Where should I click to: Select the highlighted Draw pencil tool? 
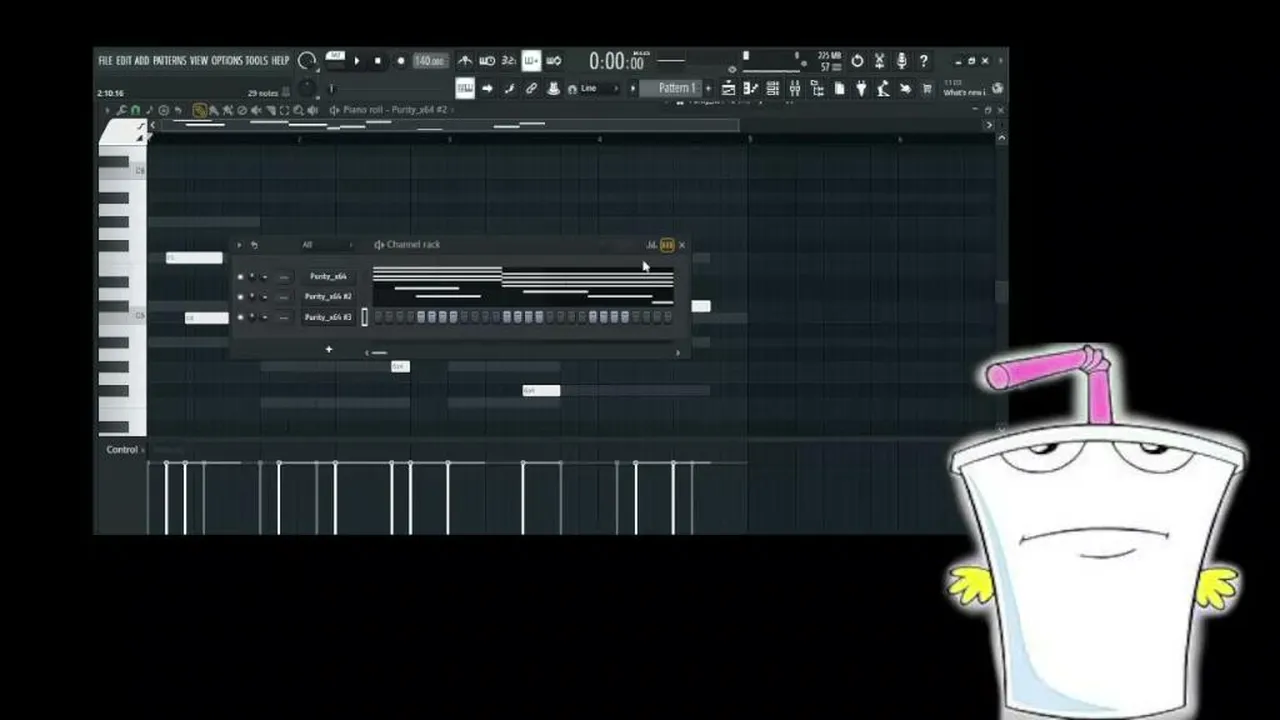[199, 110]
